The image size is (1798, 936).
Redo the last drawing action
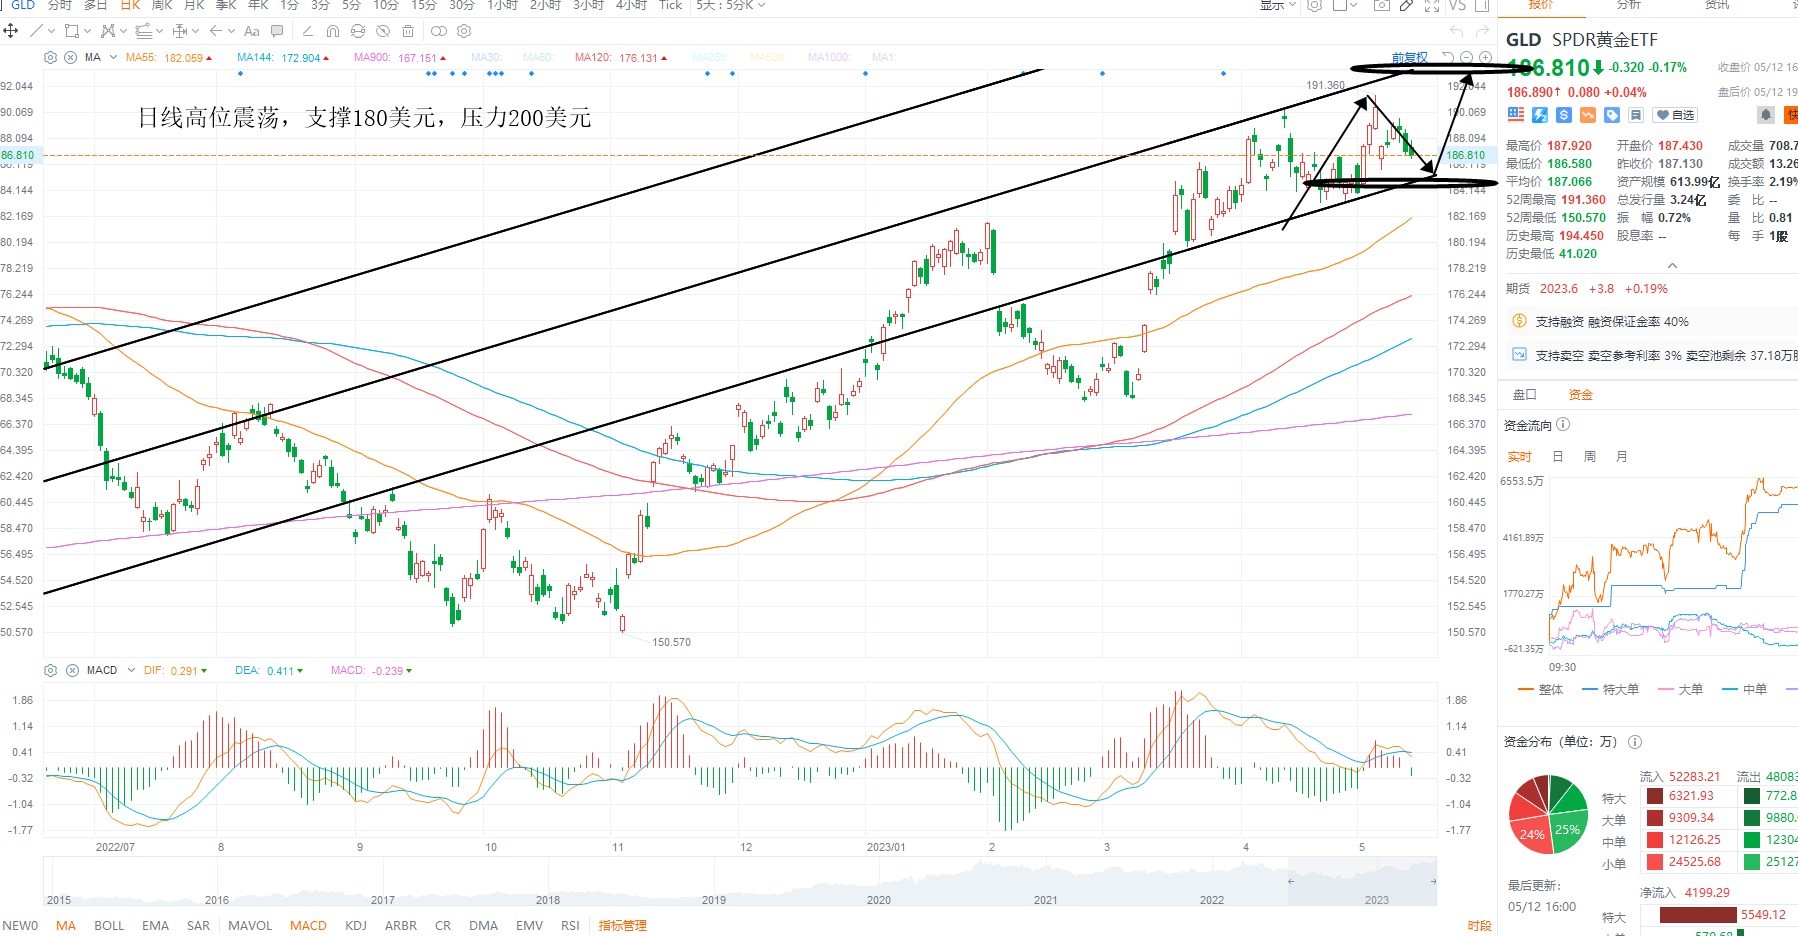click(1481, 31)
